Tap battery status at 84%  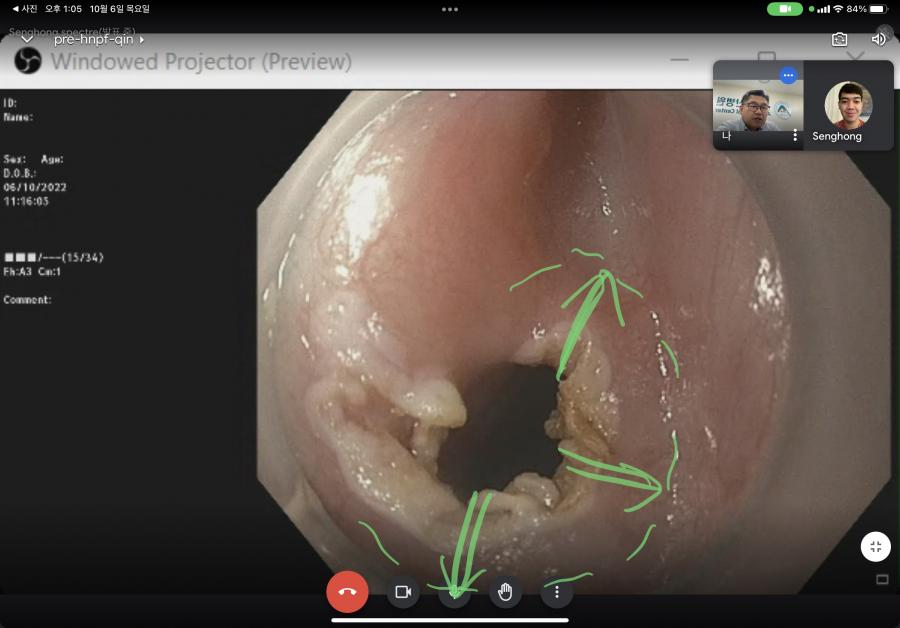(867, 9)
